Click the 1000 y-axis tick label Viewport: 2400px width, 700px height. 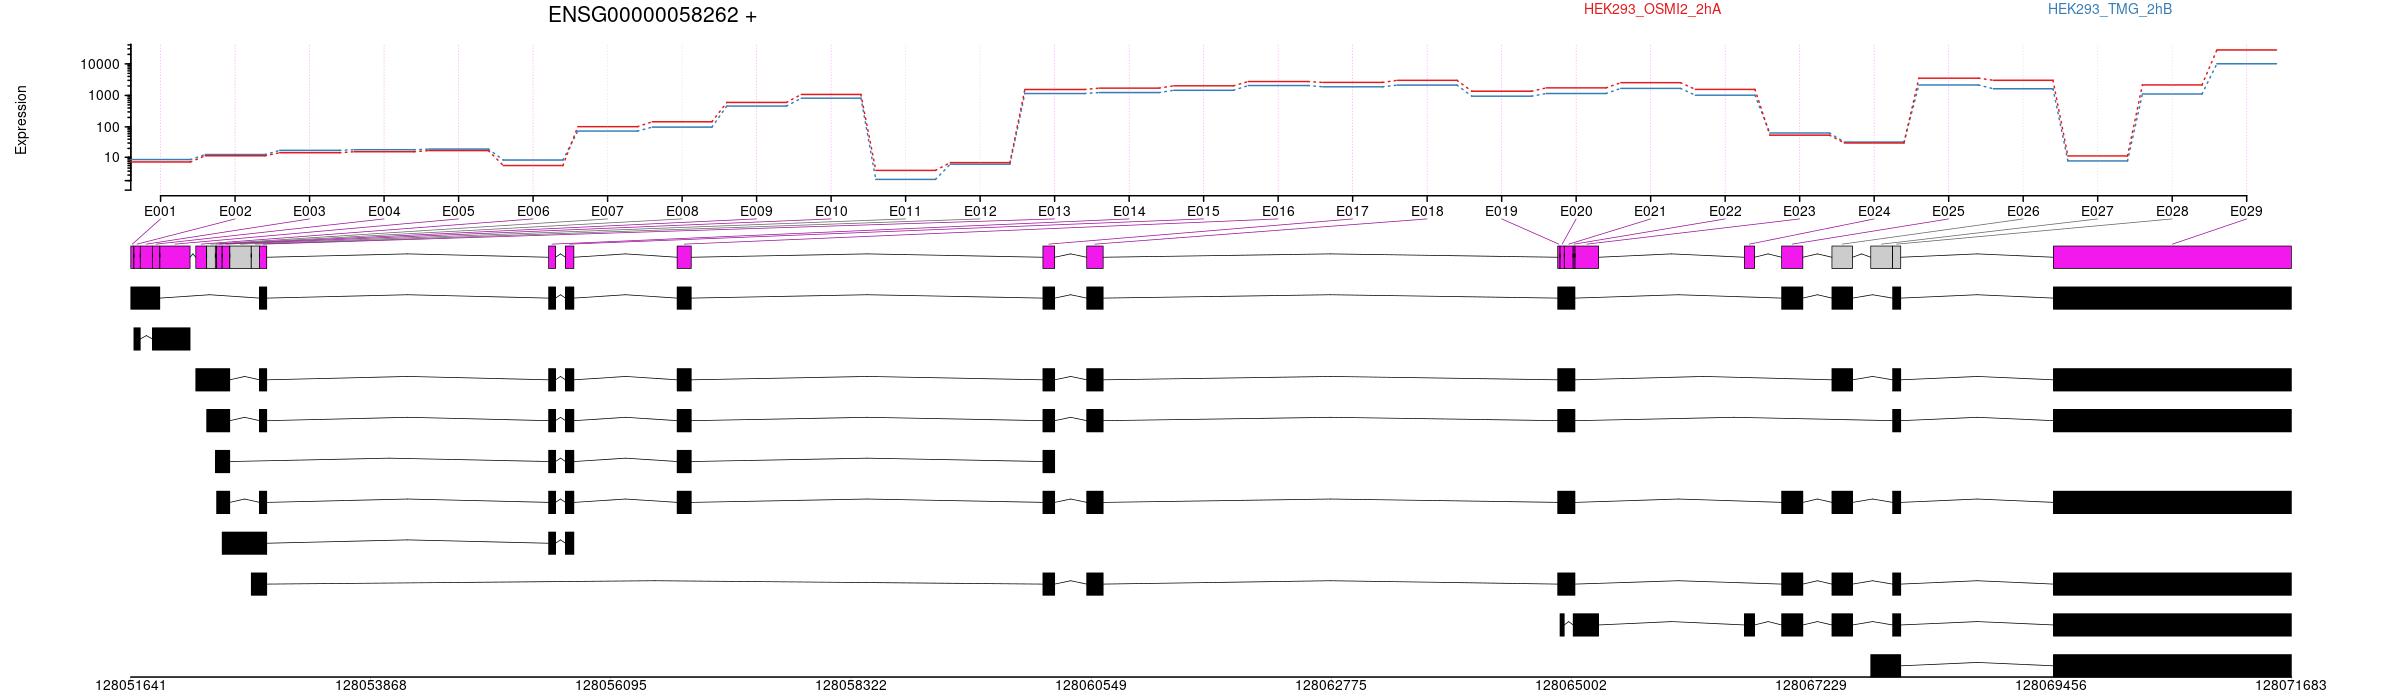[x=105, y=96]
